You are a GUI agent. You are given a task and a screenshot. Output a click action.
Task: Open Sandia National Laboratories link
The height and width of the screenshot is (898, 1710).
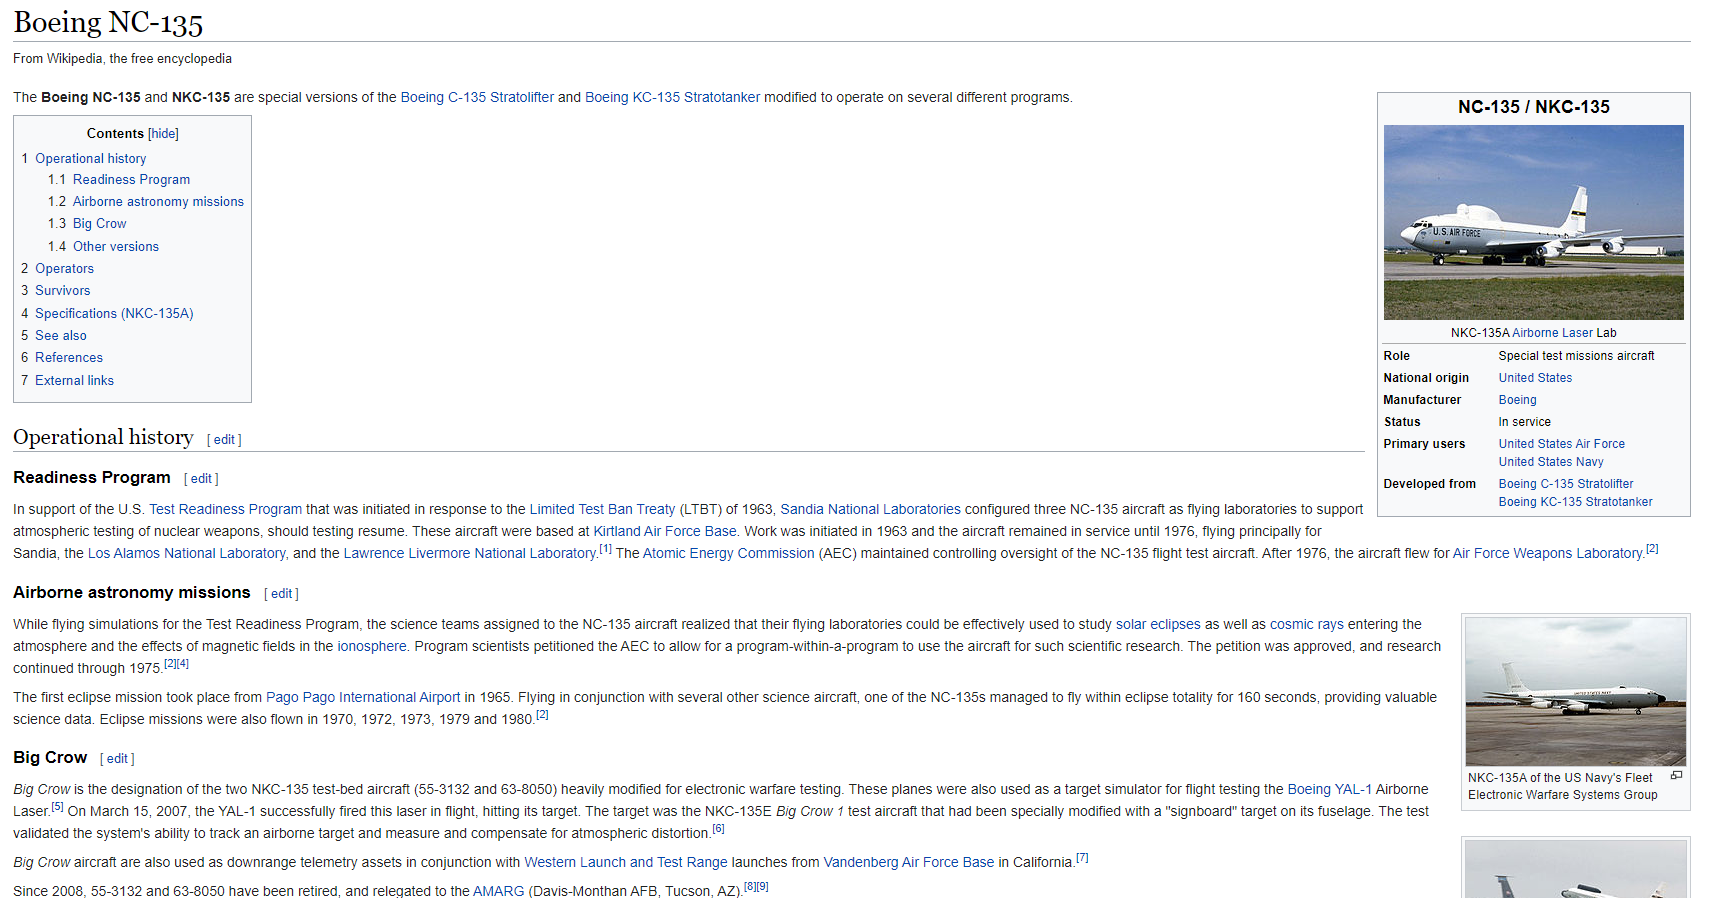click(x=870, y=509)
